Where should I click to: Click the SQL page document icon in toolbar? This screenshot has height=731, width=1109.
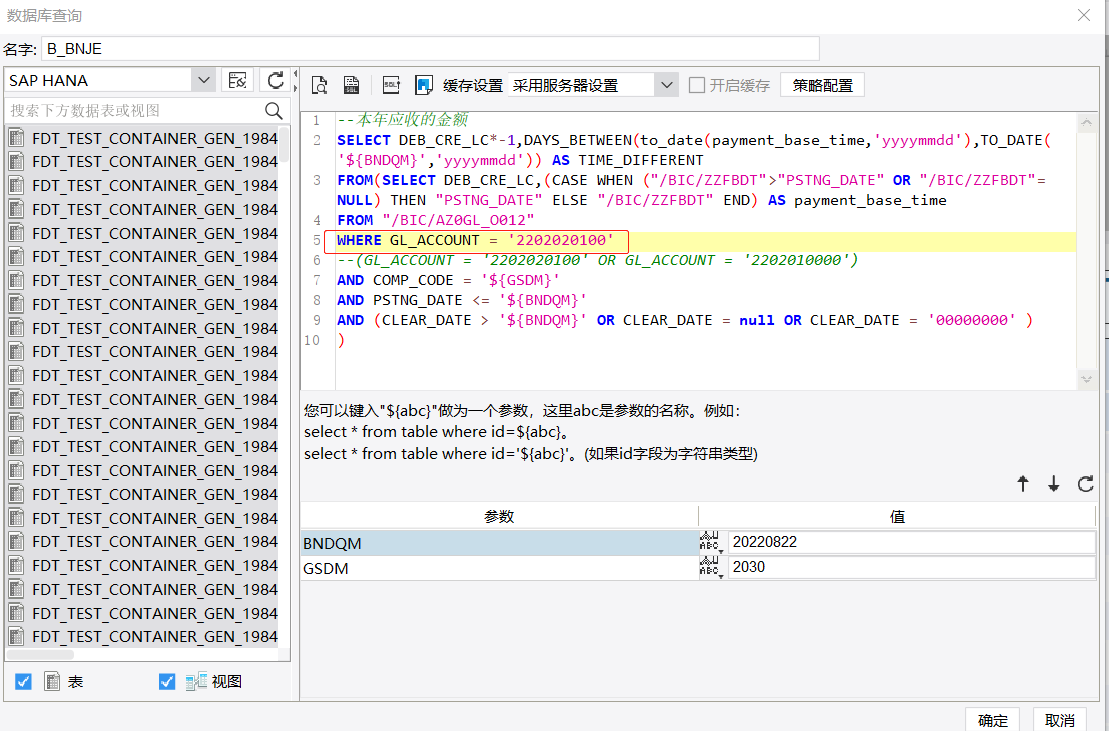[x=351, y=85]
